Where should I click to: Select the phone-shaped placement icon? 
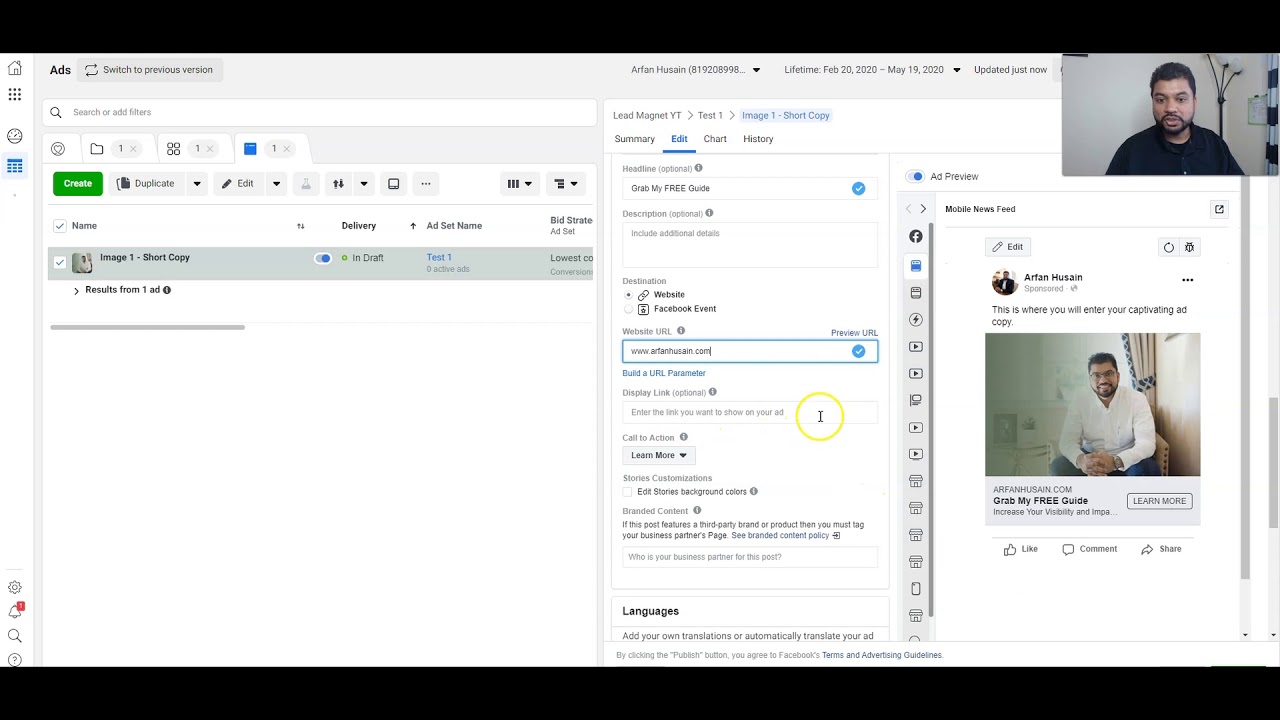[x=916, y=589]
